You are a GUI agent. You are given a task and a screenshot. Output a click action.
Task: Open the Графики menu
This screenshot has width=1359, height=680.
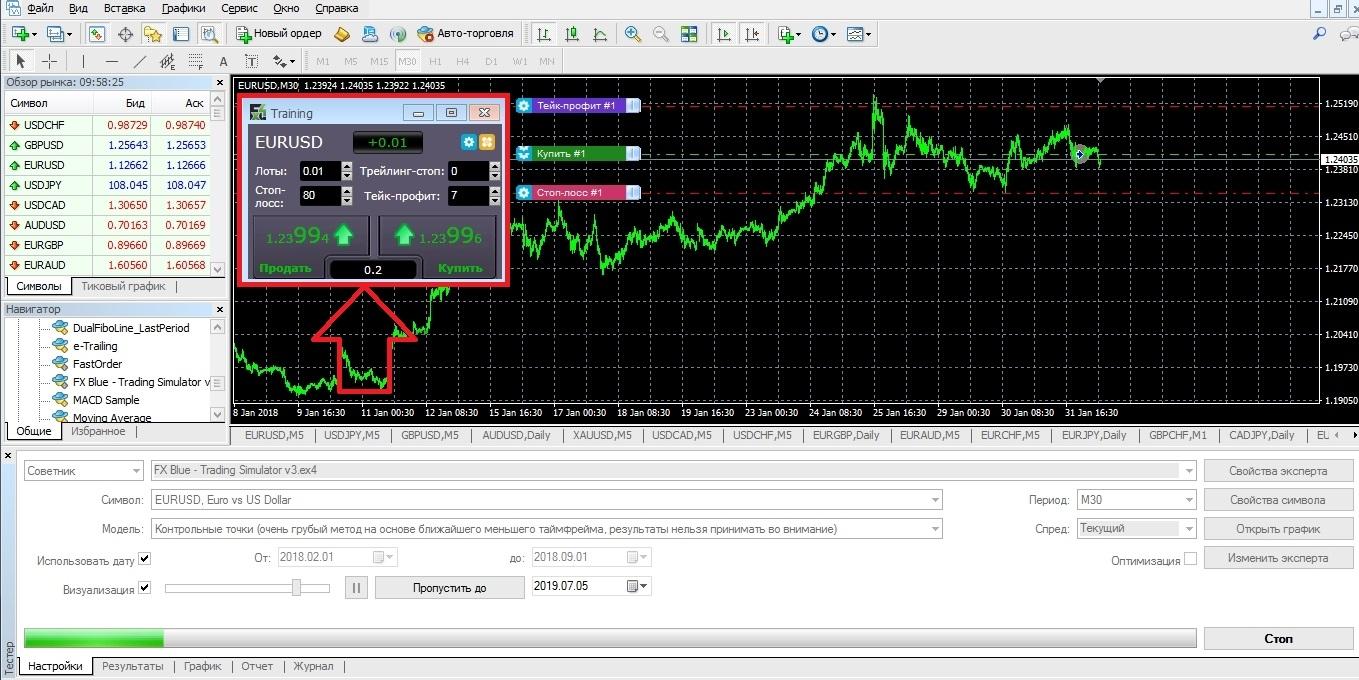(183, 8)
